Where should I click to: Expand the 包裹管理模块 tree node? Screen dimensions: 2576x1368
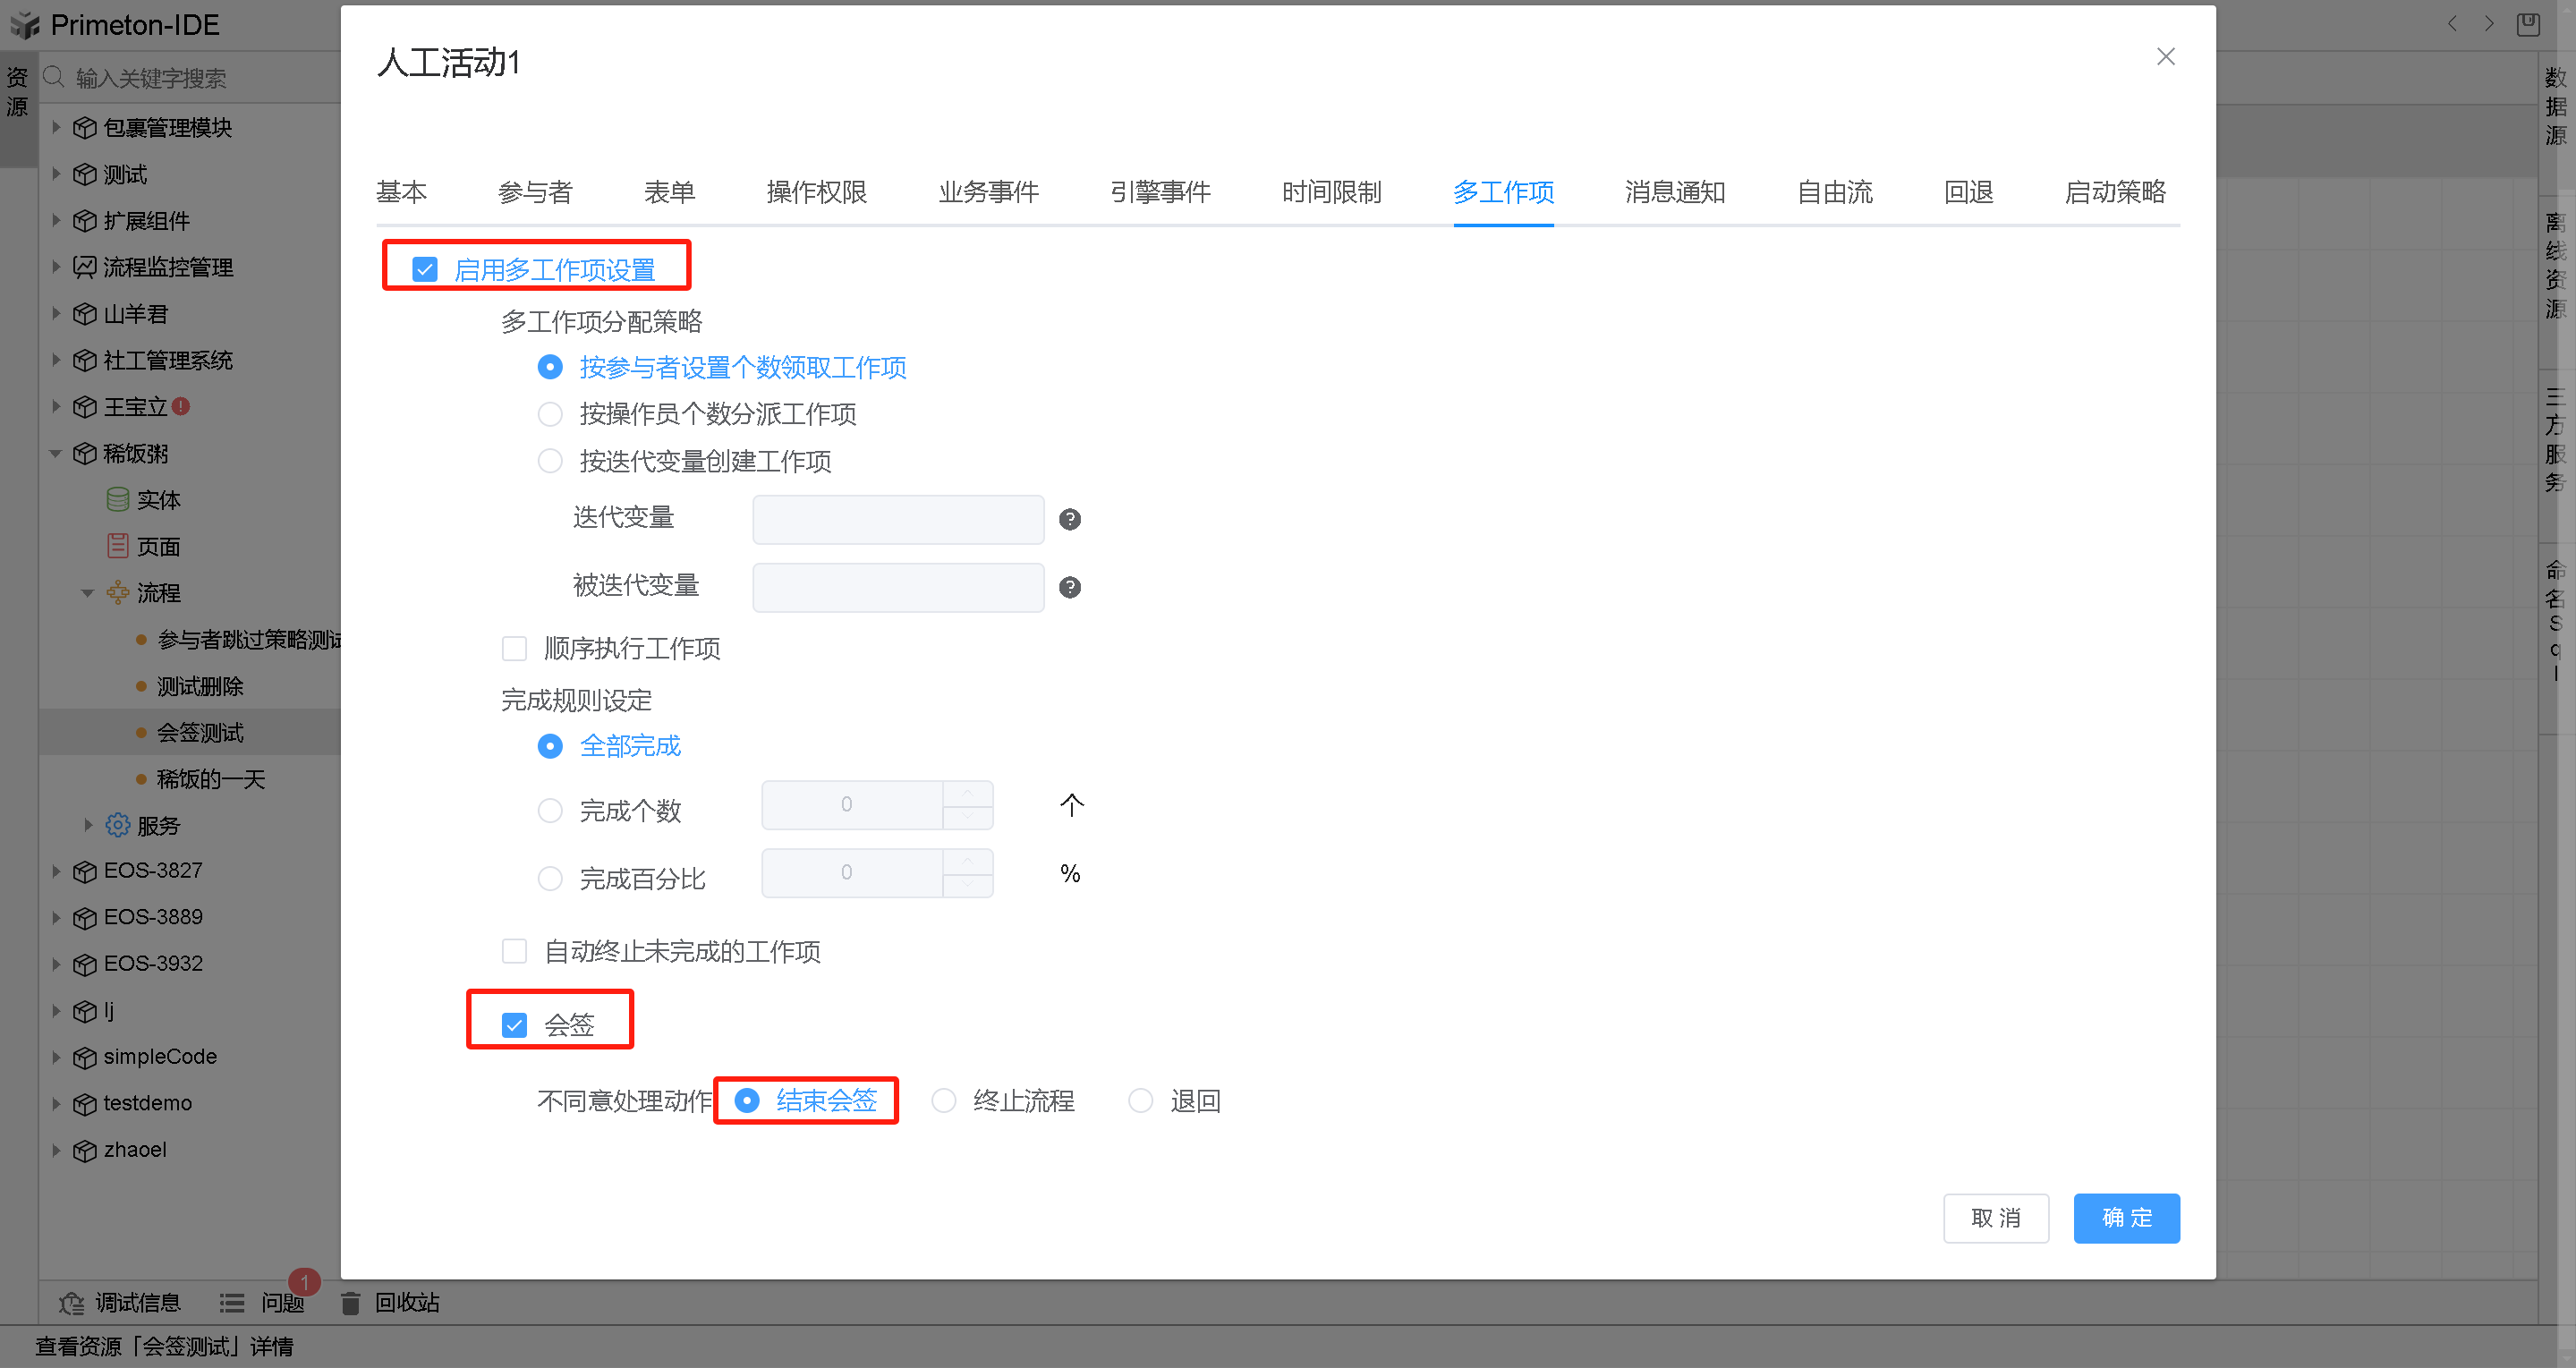tap(56, 127)
